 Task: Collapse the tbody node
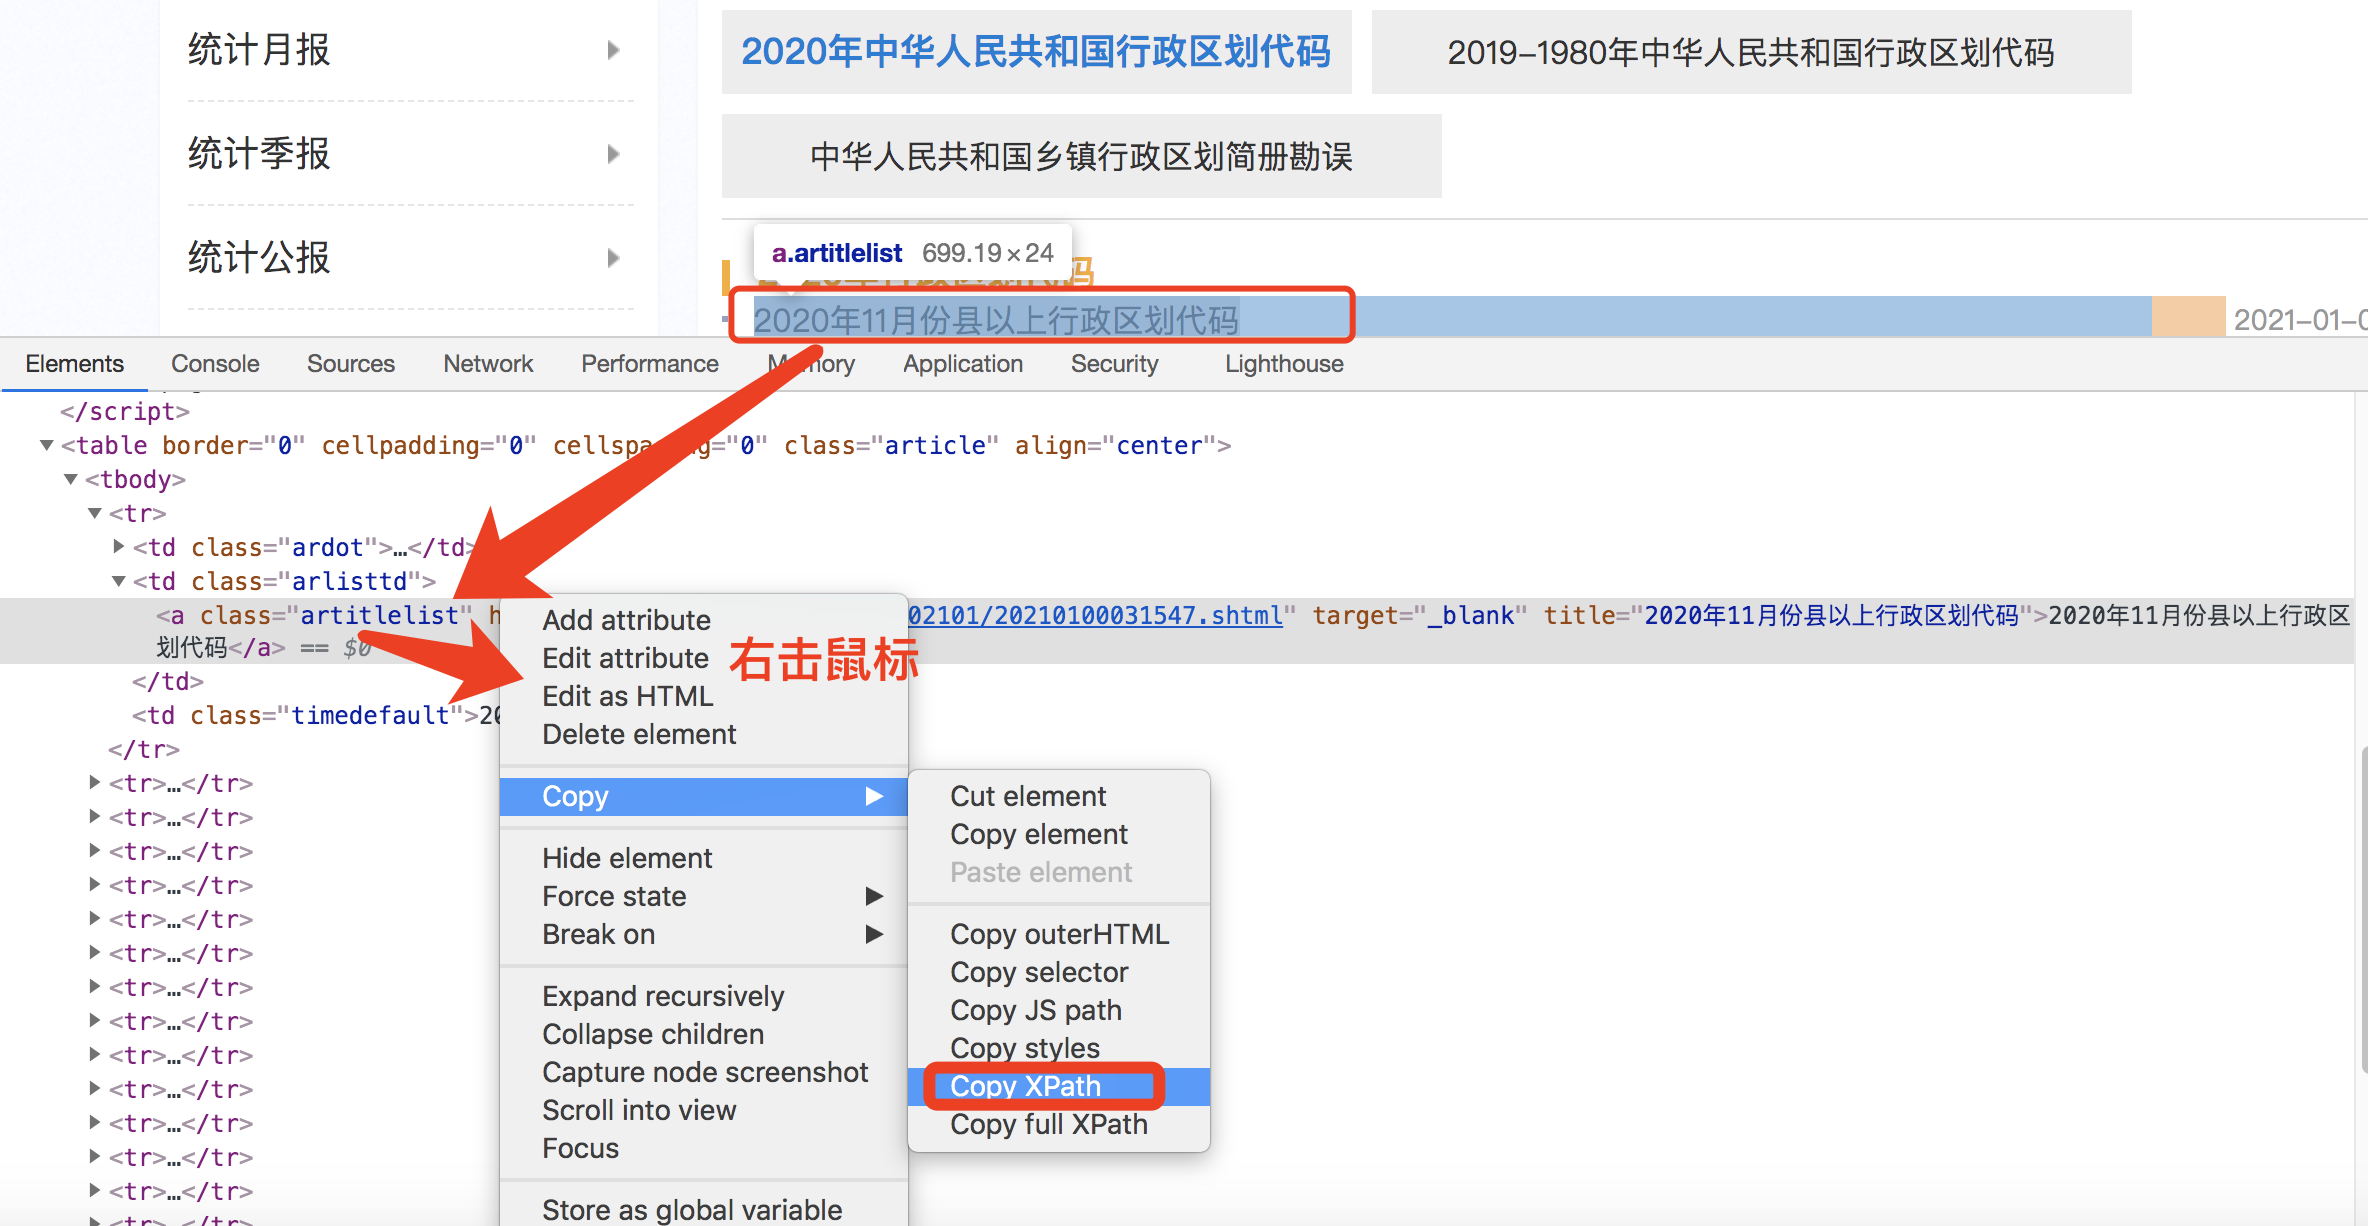click(x=70, y=479)
